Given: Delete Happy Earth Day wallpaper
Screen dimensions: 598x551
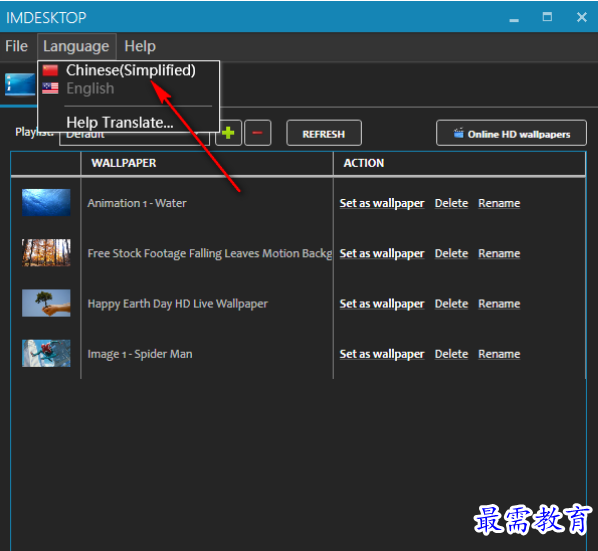Looking at the screenshot, I should point(451,304).
